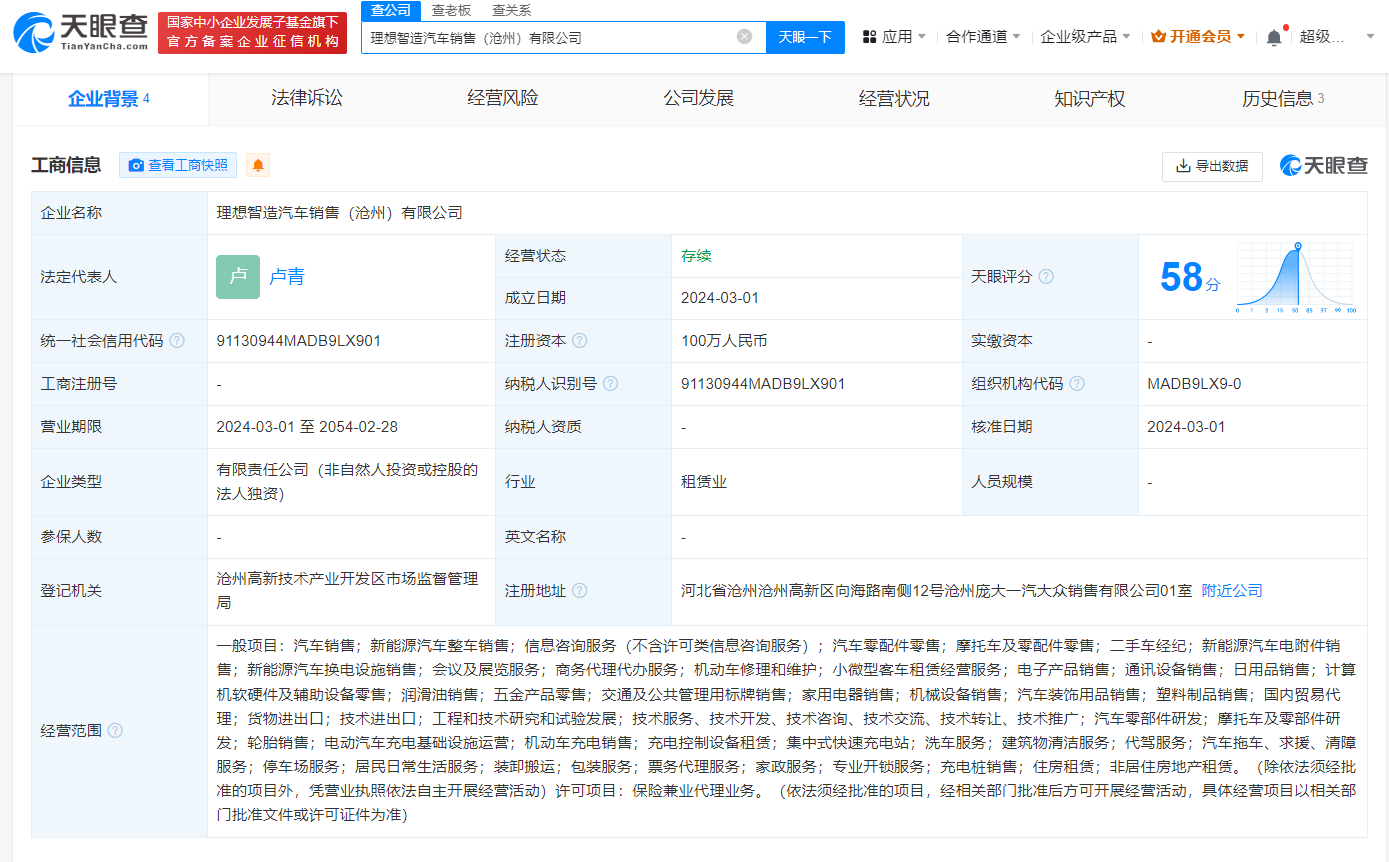Image resolution: width=1389 pixels, height=862 pixels.
Task: Click the orange alert bell beside 查看工商快照
Action: point(258,165)
